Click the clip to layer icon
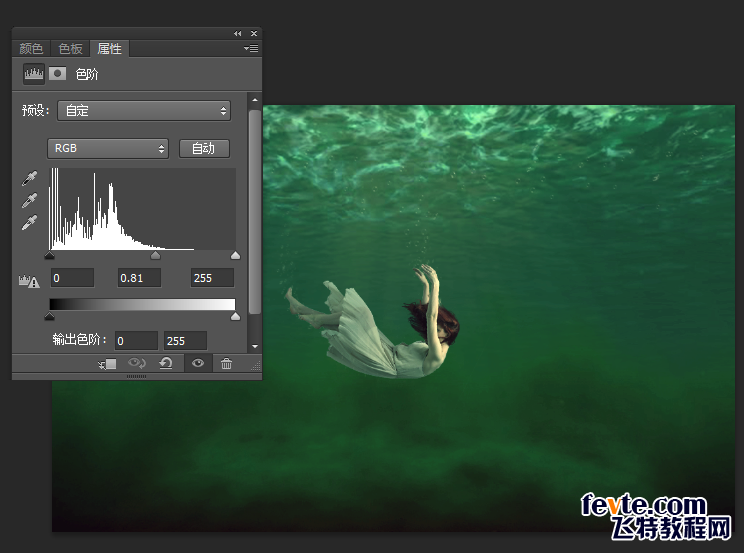The width and height of the screenshot is (744, 553). tap(109, 364)
